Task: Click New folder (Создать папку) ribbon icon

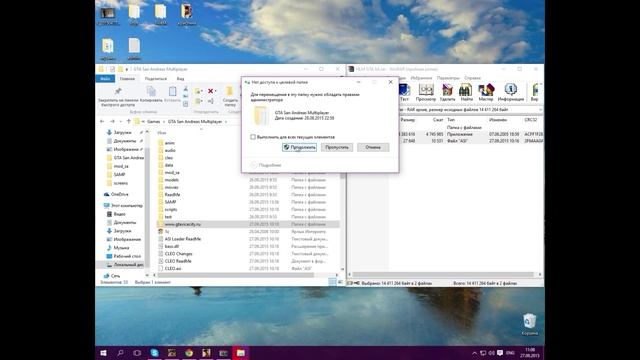Action: [230, 96]
